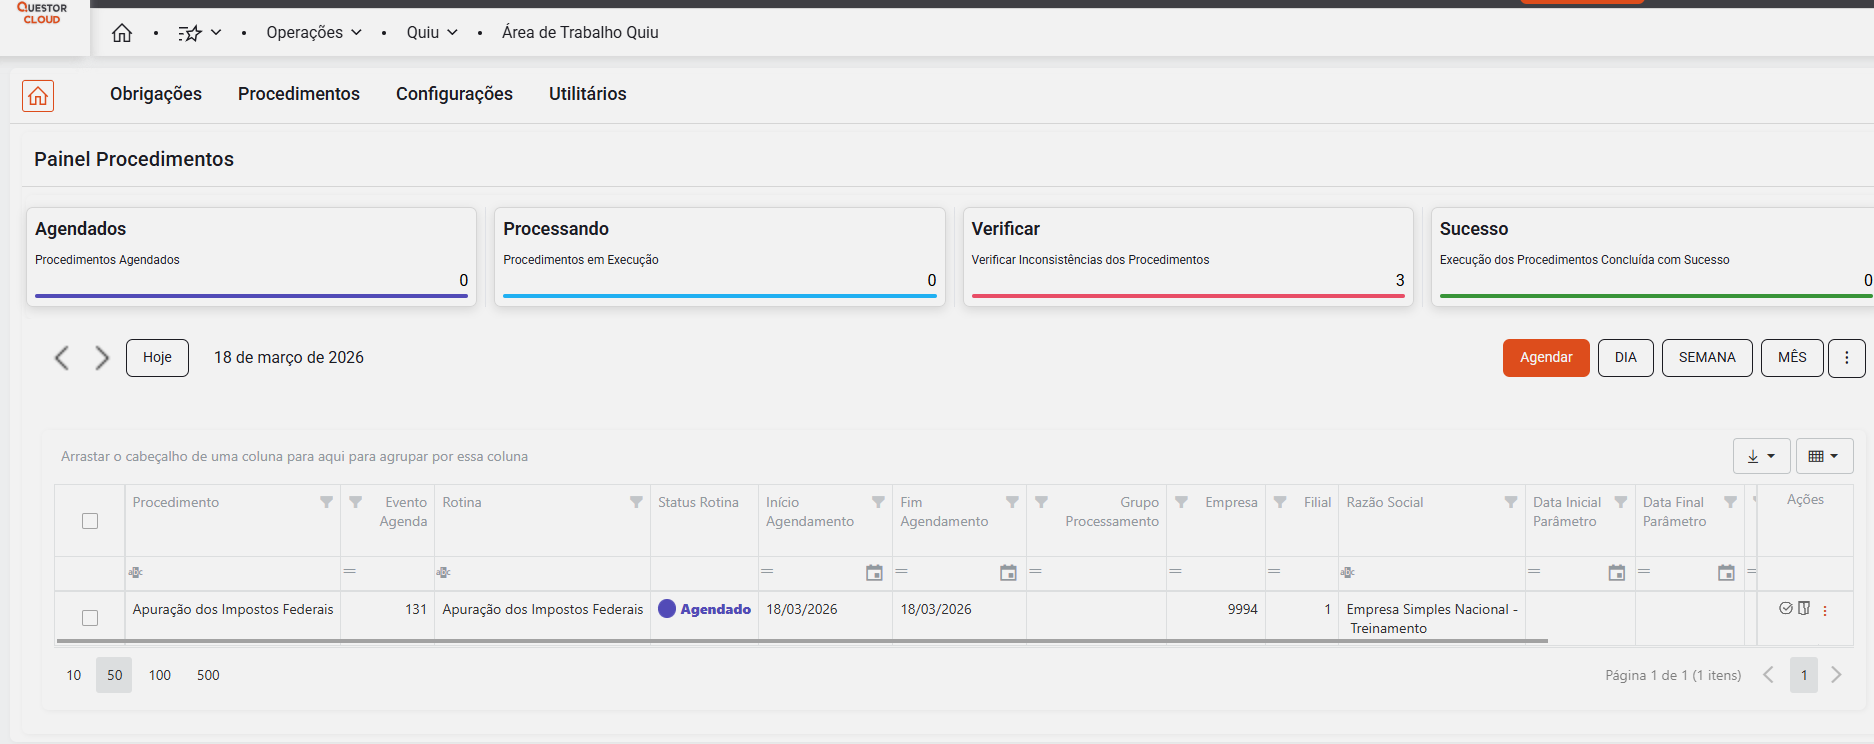The image size is (1874, 744).
Task: Click the horizontal scrollbar under the table
Action: [x=800, y=641]
